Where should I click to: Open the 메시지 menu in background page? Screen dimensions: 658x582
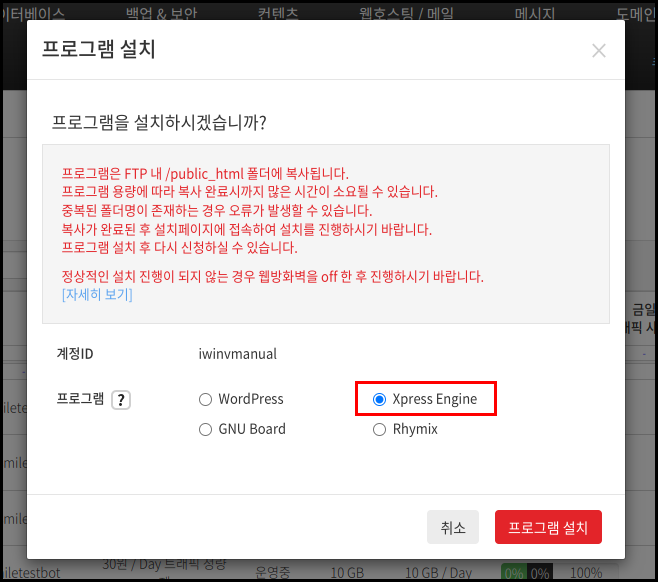(x=535, y=13)
